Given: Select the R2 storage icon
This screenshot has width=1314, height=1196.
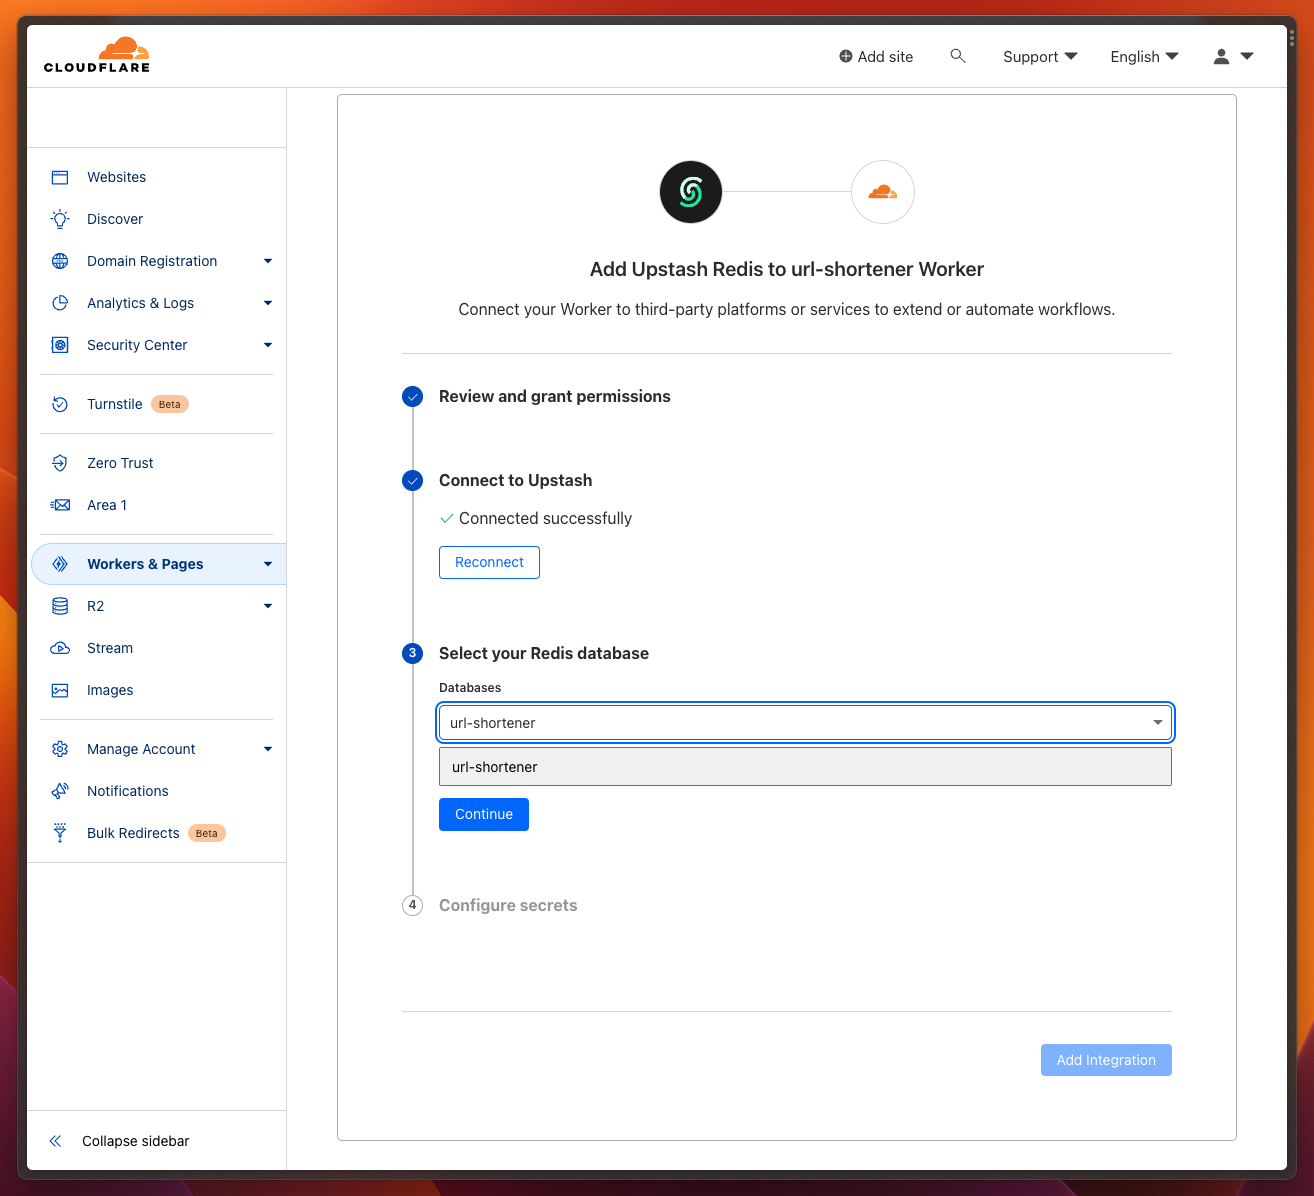Looking at the screenshot, I should pyautogui.click(x=60, y=606).
